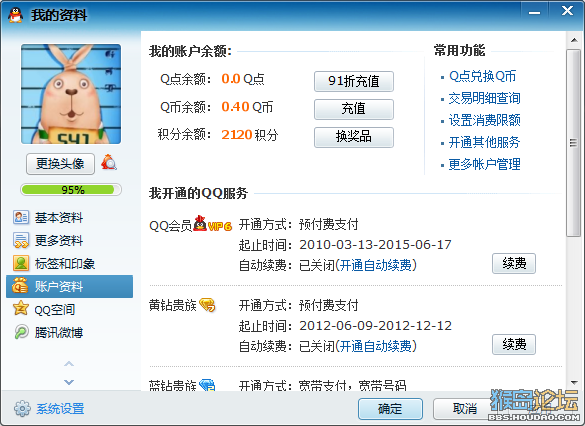Image resolution: width=585 pixels, height=426 pixels.
Task: Collapse sidebar list with the up chevron
Action: click(69, 364)
